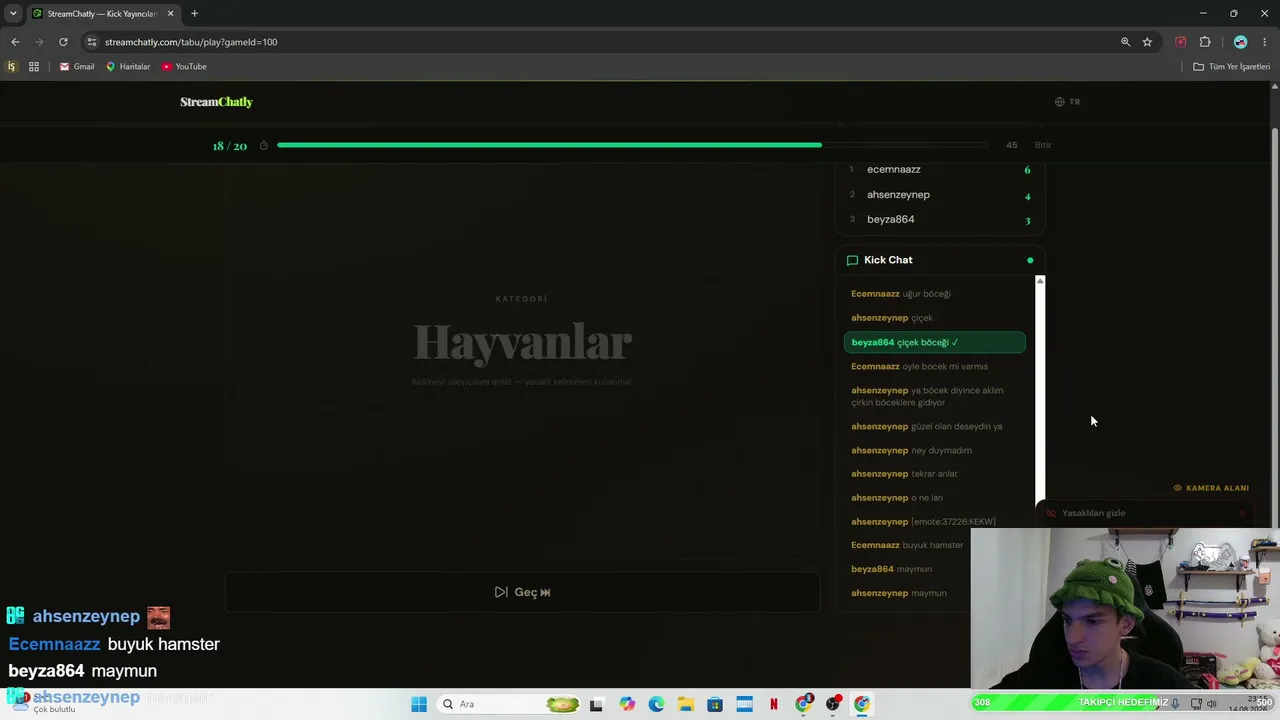Open Netflix from the taskbar

pos(774,704)
